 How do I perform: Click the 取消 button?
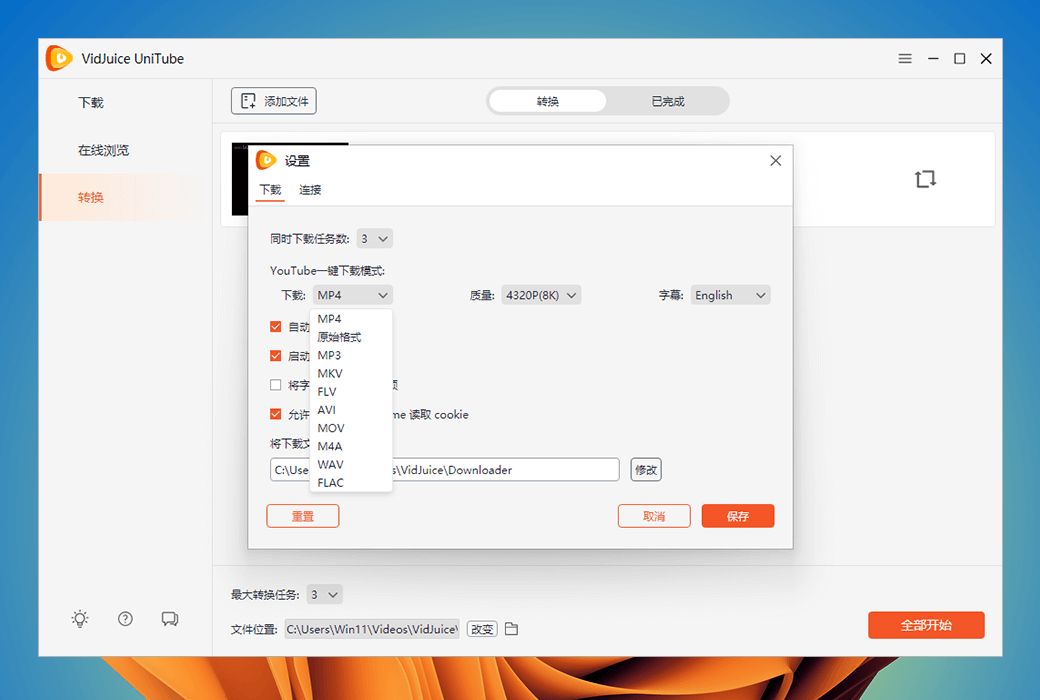tap(654, 516)
